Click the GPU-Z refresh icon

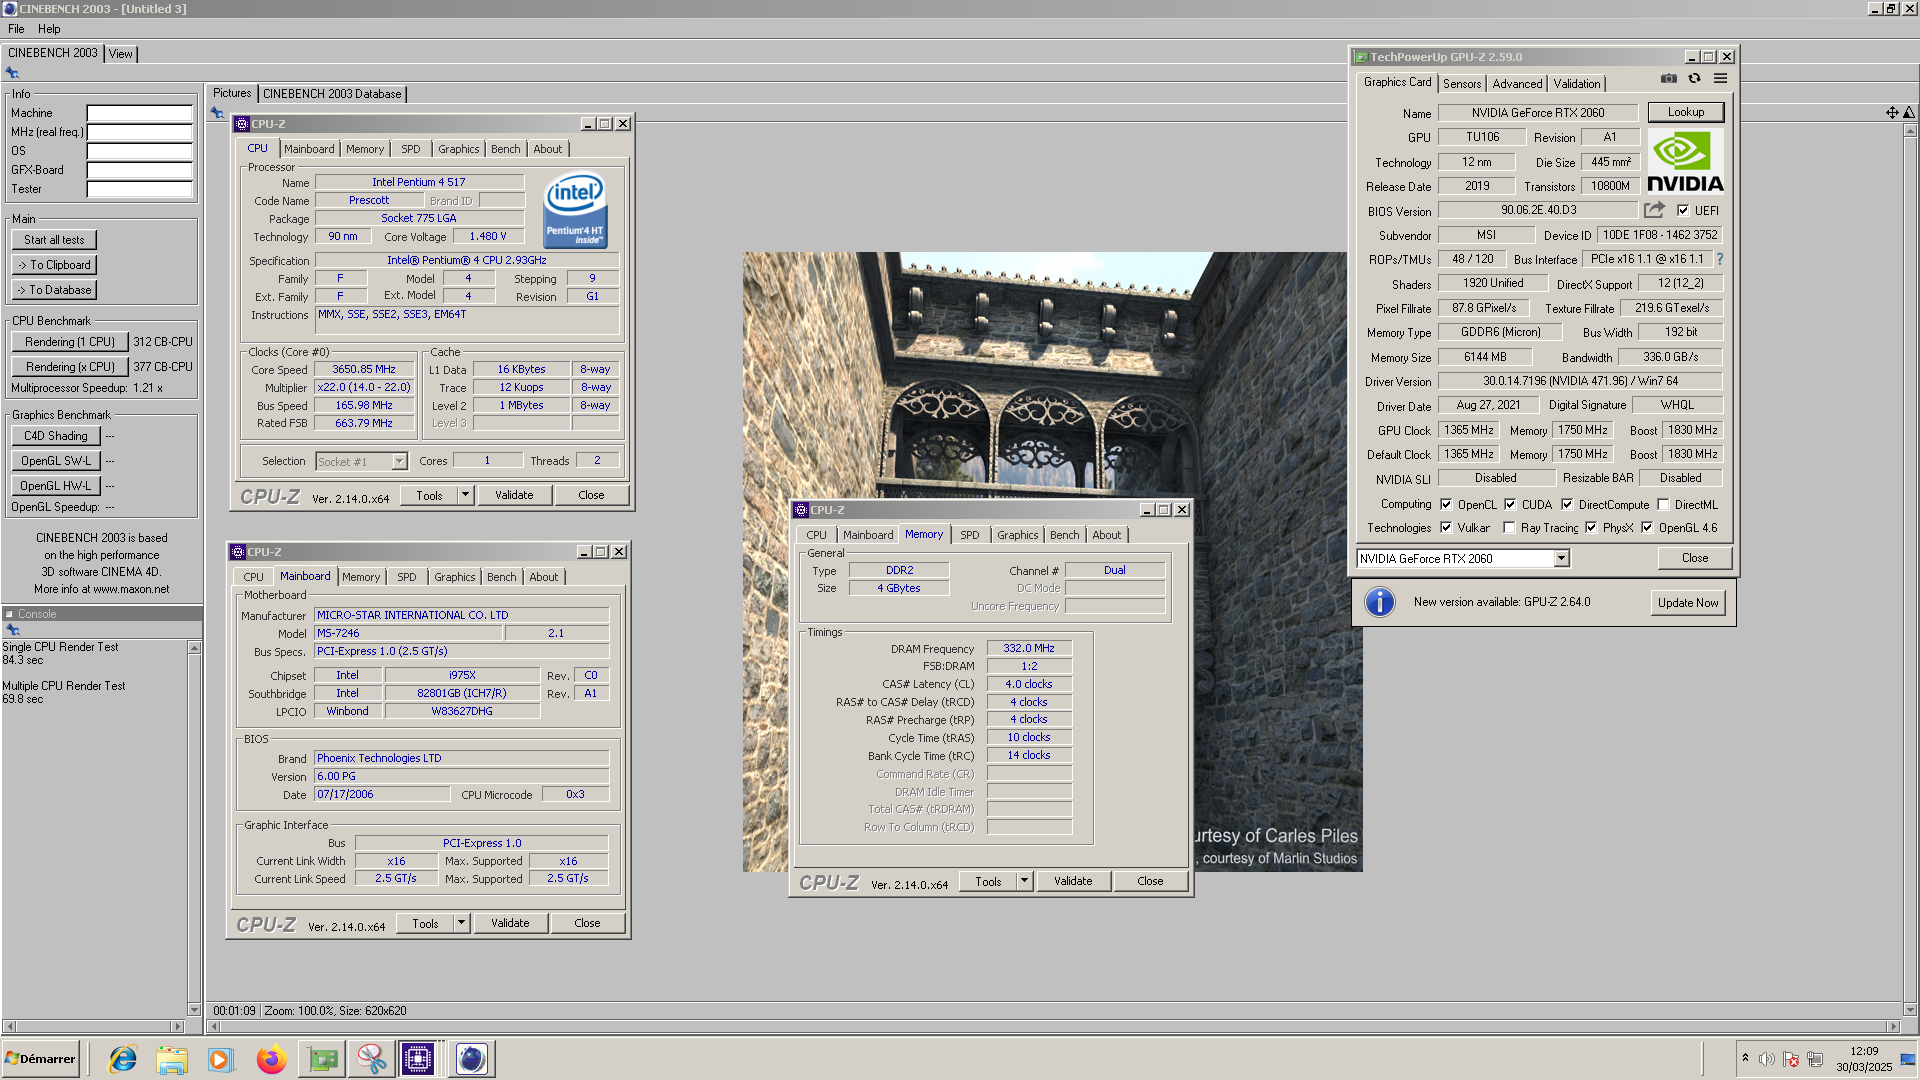pos(1694,79)
